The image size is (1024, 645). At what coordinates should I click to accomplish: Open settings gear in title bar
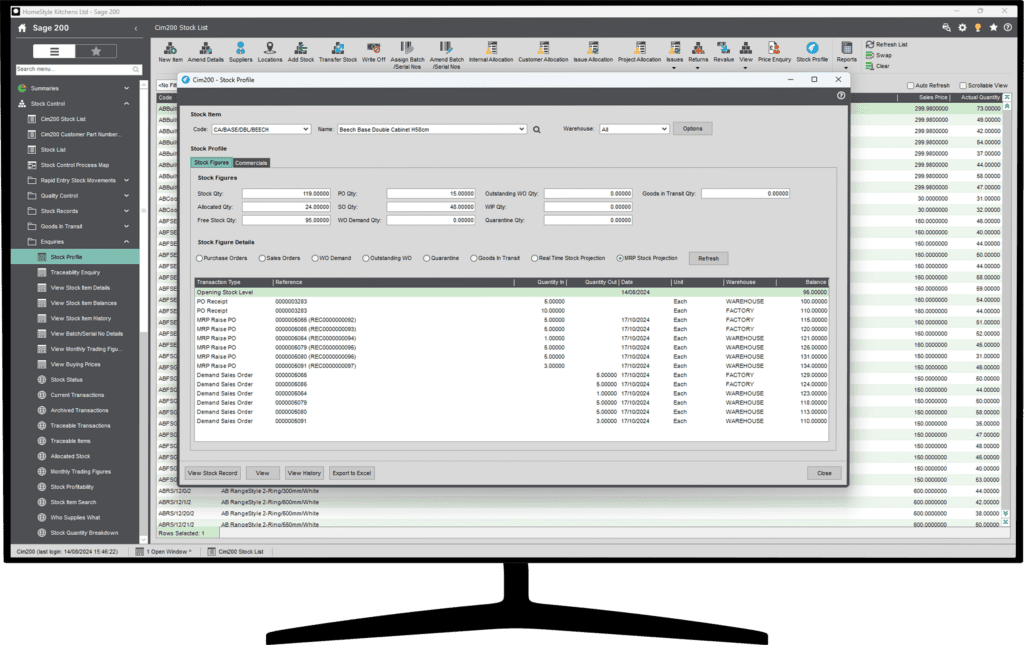click(962, 27)
